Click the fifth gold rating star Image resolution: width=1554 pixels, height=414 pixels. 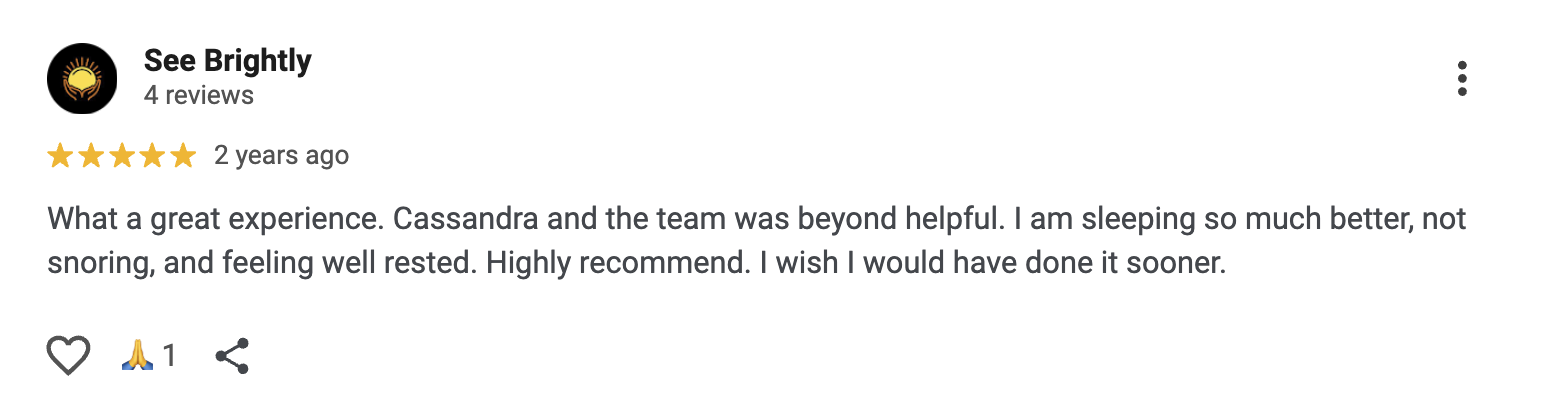coord(182,156)
